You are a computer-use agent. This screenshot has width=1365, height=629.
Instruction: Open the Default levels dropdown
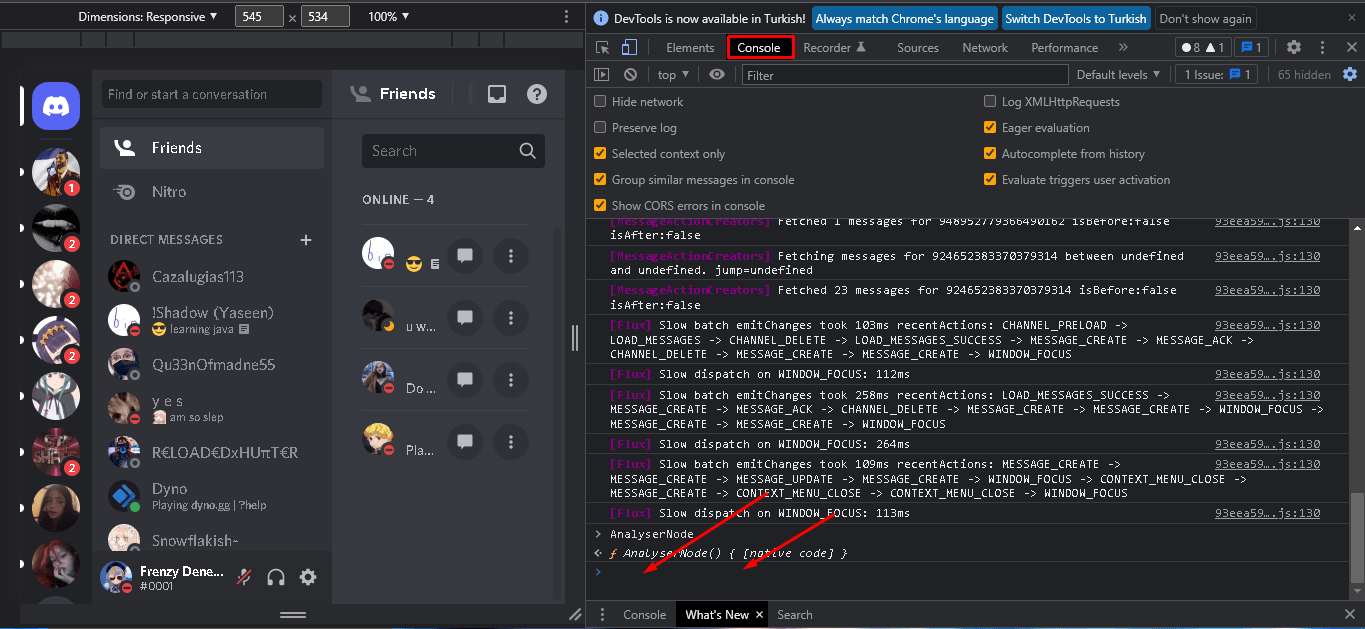[x=1118, y=75]
